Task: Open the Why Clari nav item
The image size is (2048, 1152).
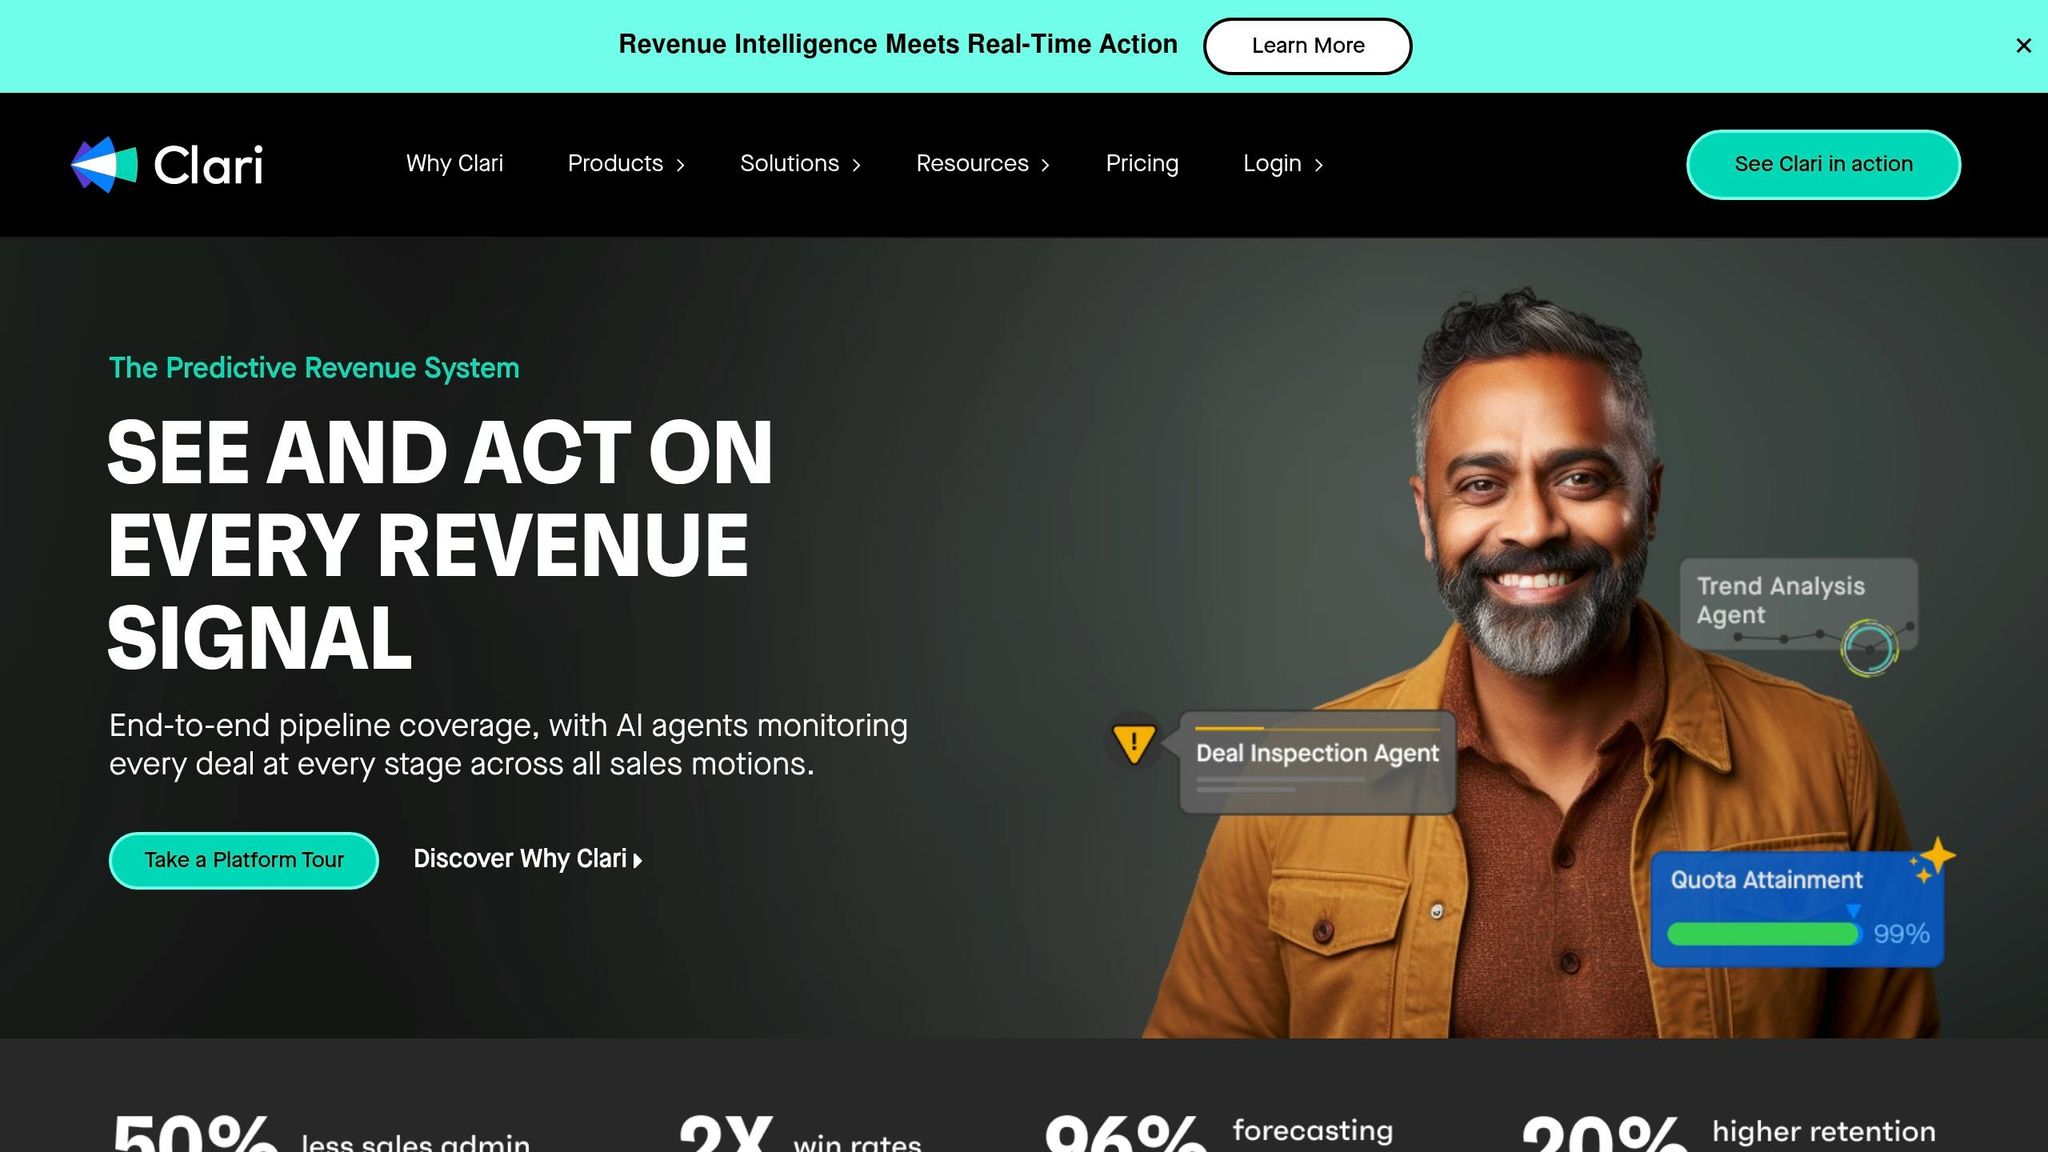Action: [454, 164]
